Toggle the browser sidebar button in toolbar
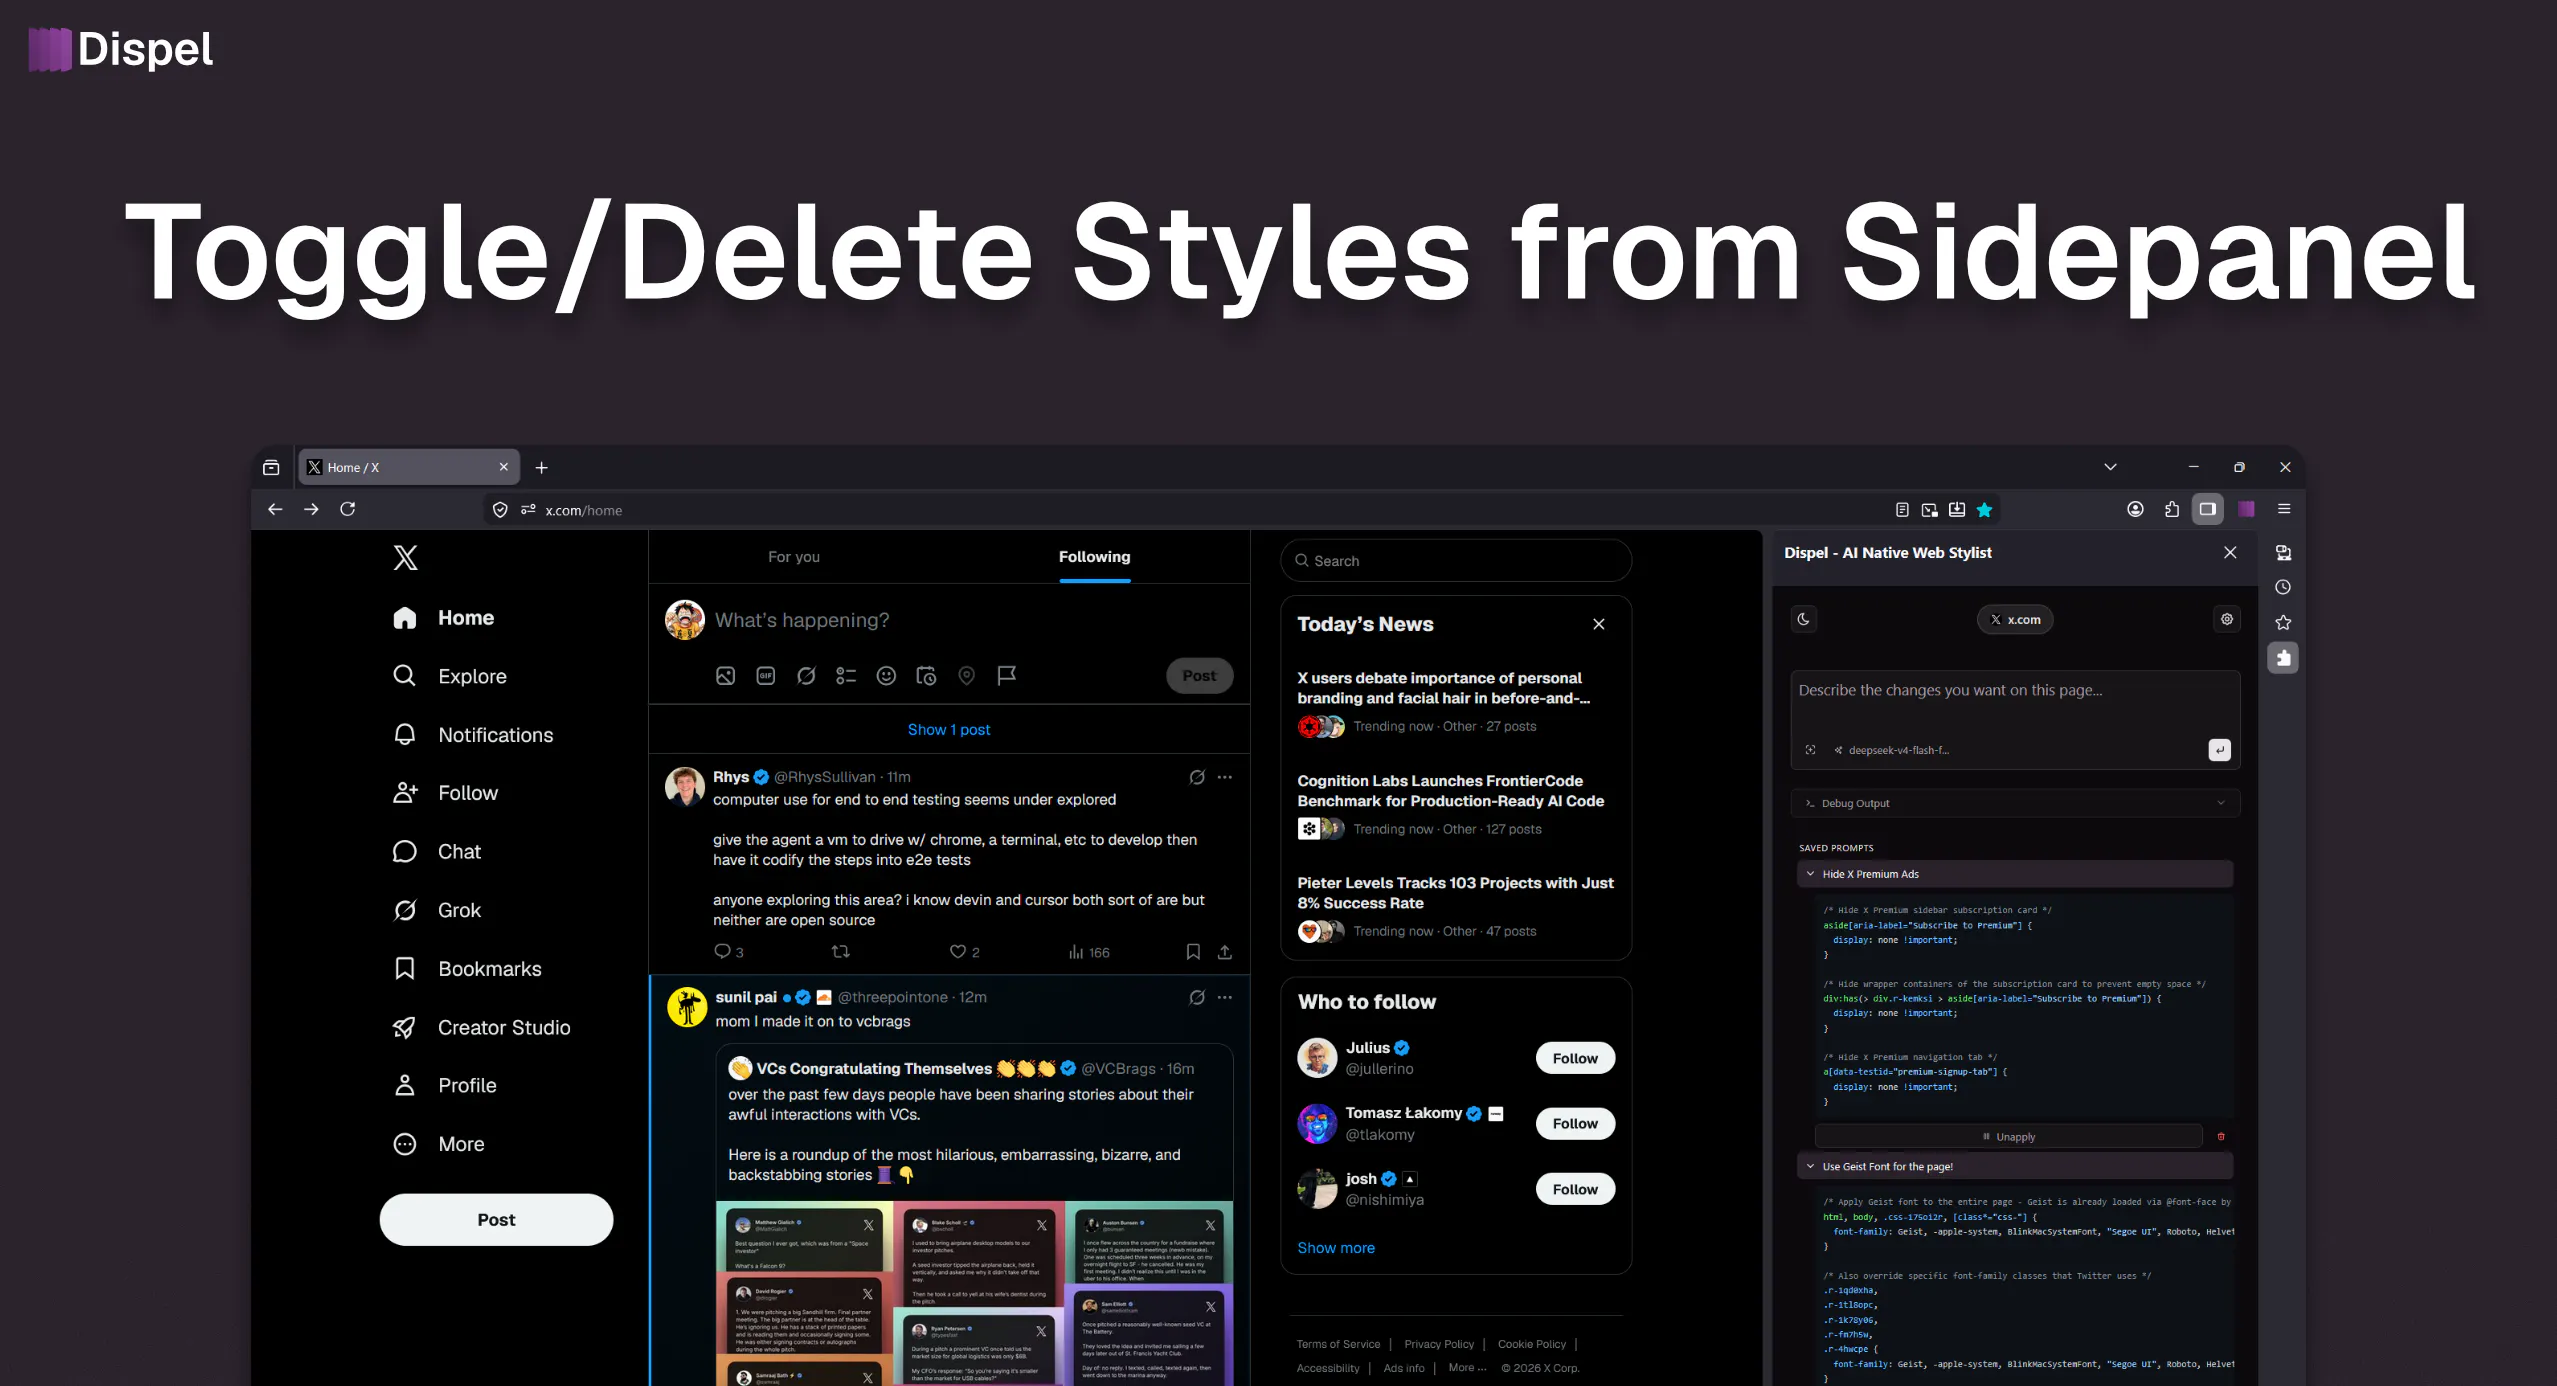 pyautogui.click(x=2208, y=509)
